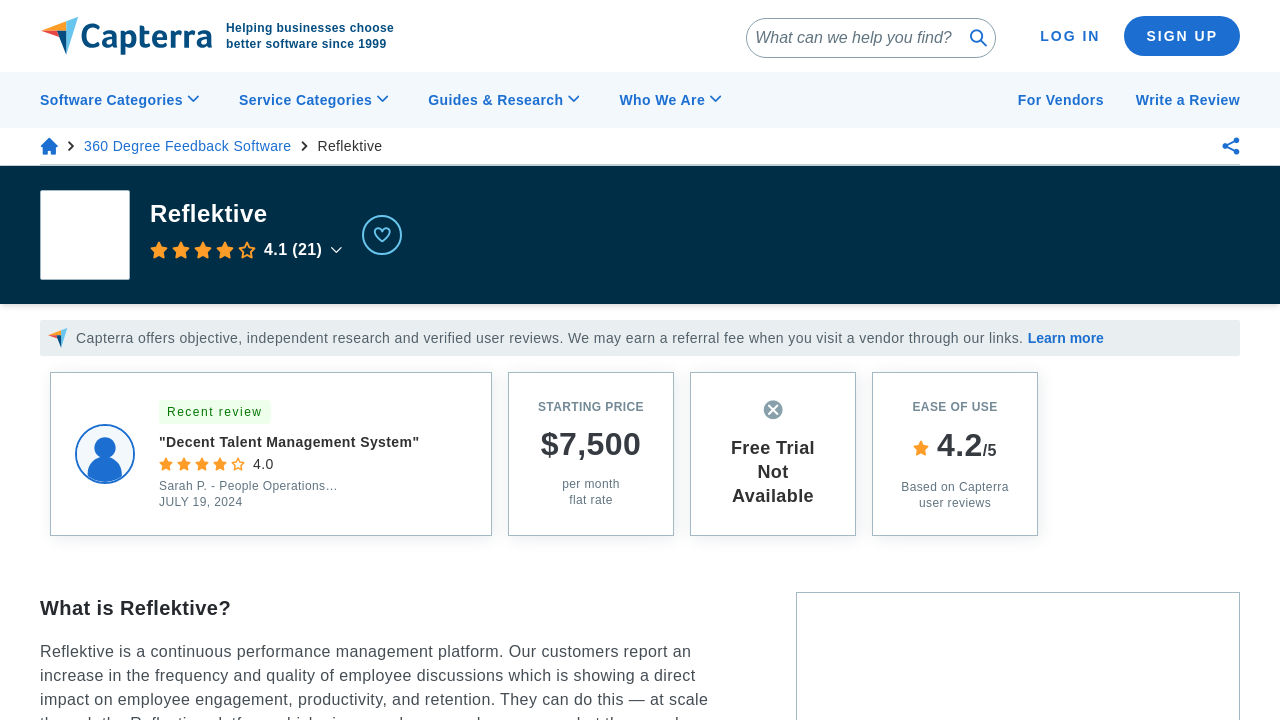Click the Log In link
Screen dimensions: 1280x720
pos(1069,36)
